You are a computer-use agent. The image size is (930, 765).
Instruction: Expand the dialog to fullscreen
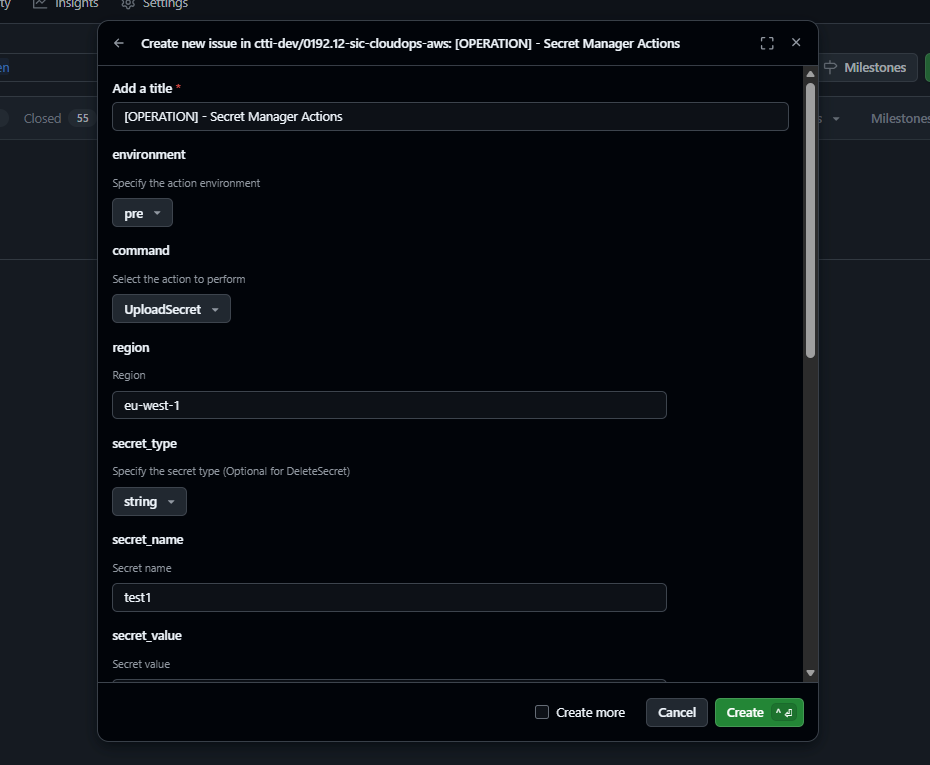[767, 43]
